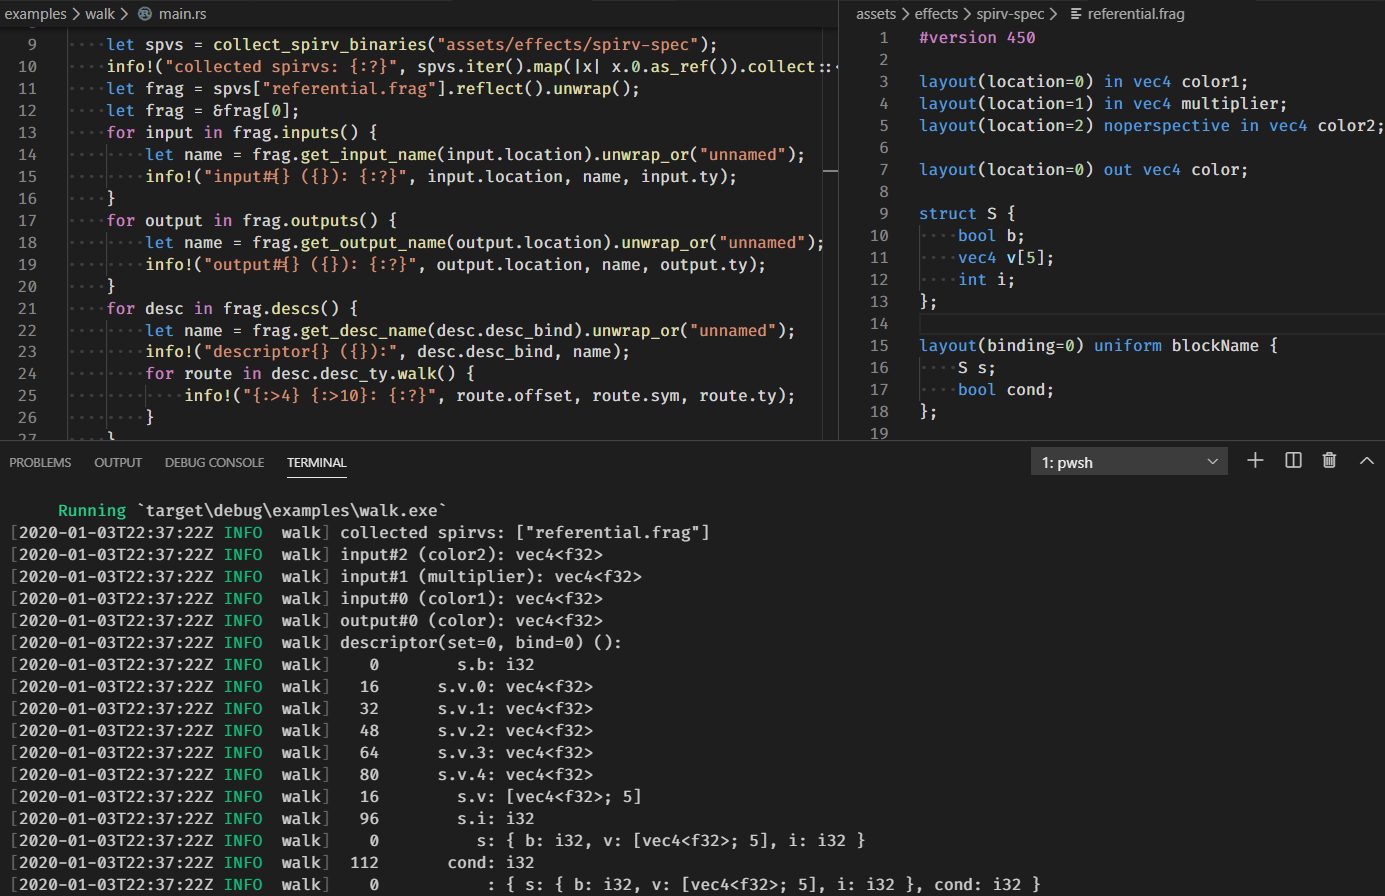Select the TERMINAL tab

(x=316, y=462)
